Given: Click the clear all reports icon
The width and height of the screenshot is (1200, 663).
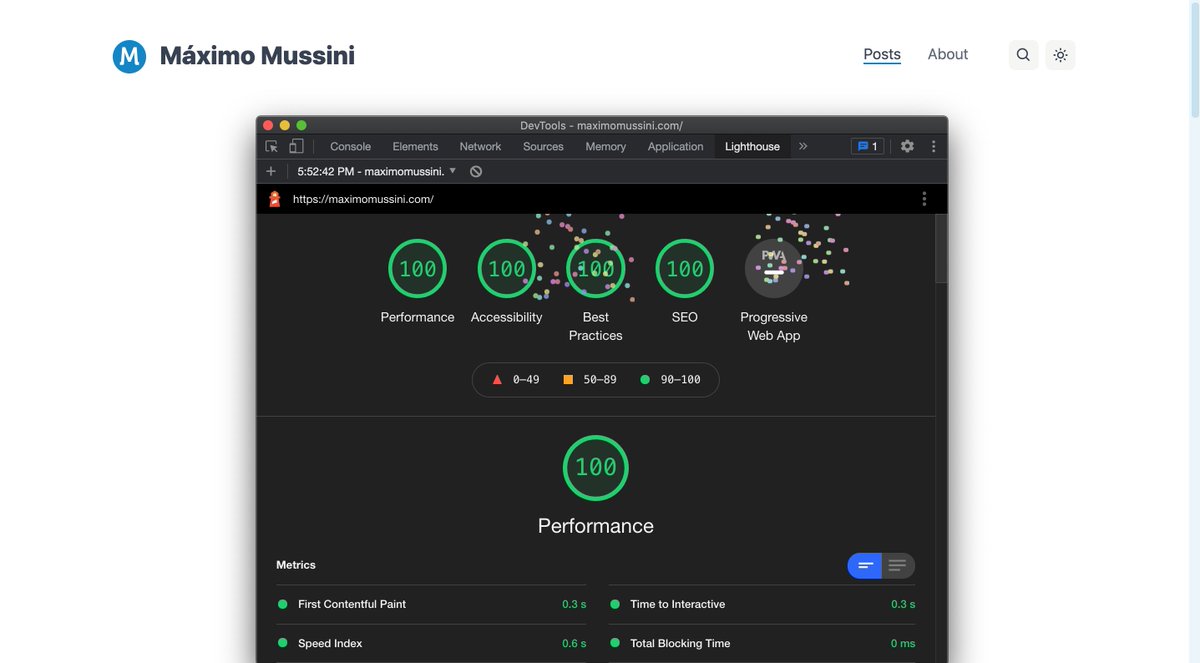Looking at the screenshot, I should 476,171.
